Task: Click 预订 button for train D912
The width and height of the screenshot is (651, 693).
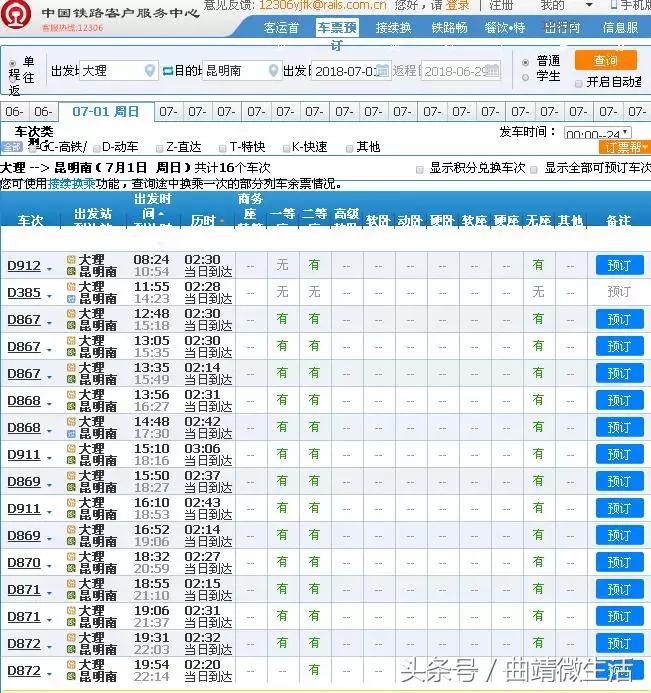Action: click(x=619, y=265)
